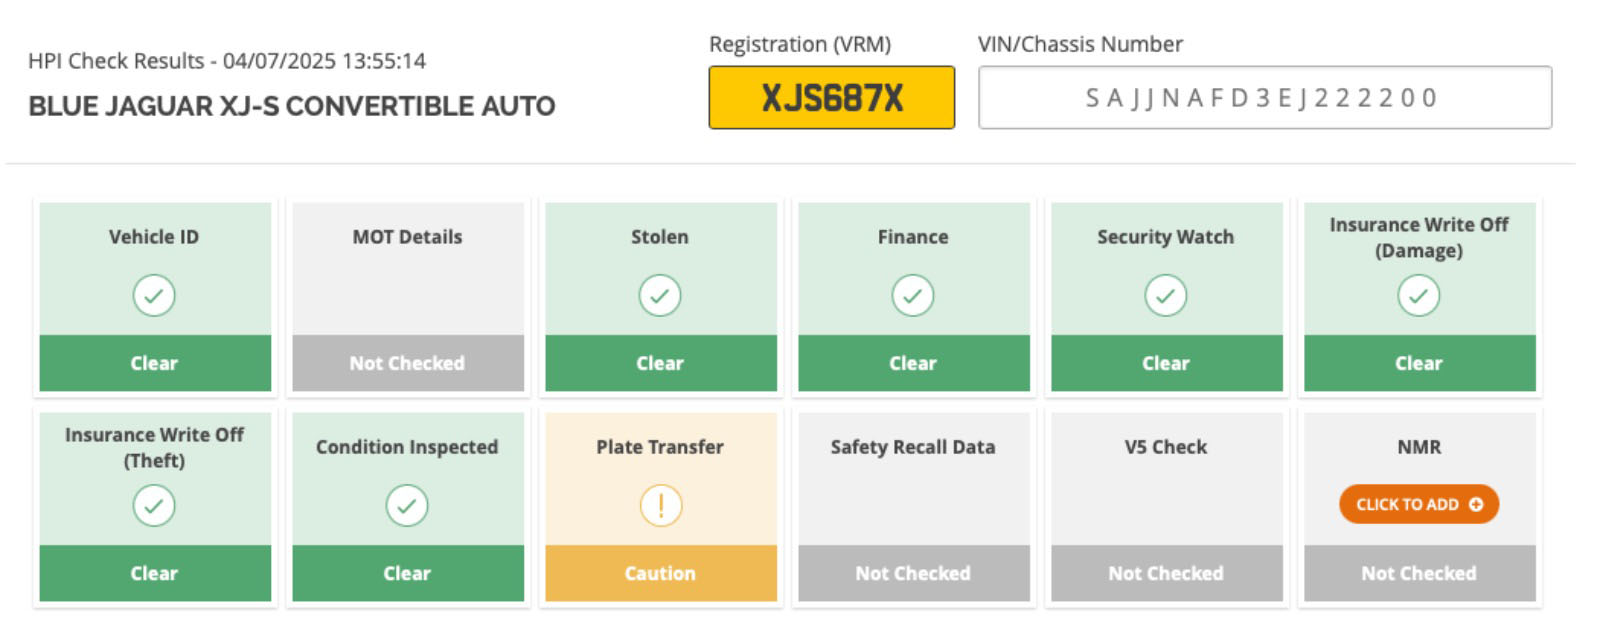
Task: Click the "Vehicle ID" card title
Action: click(154, 237)
